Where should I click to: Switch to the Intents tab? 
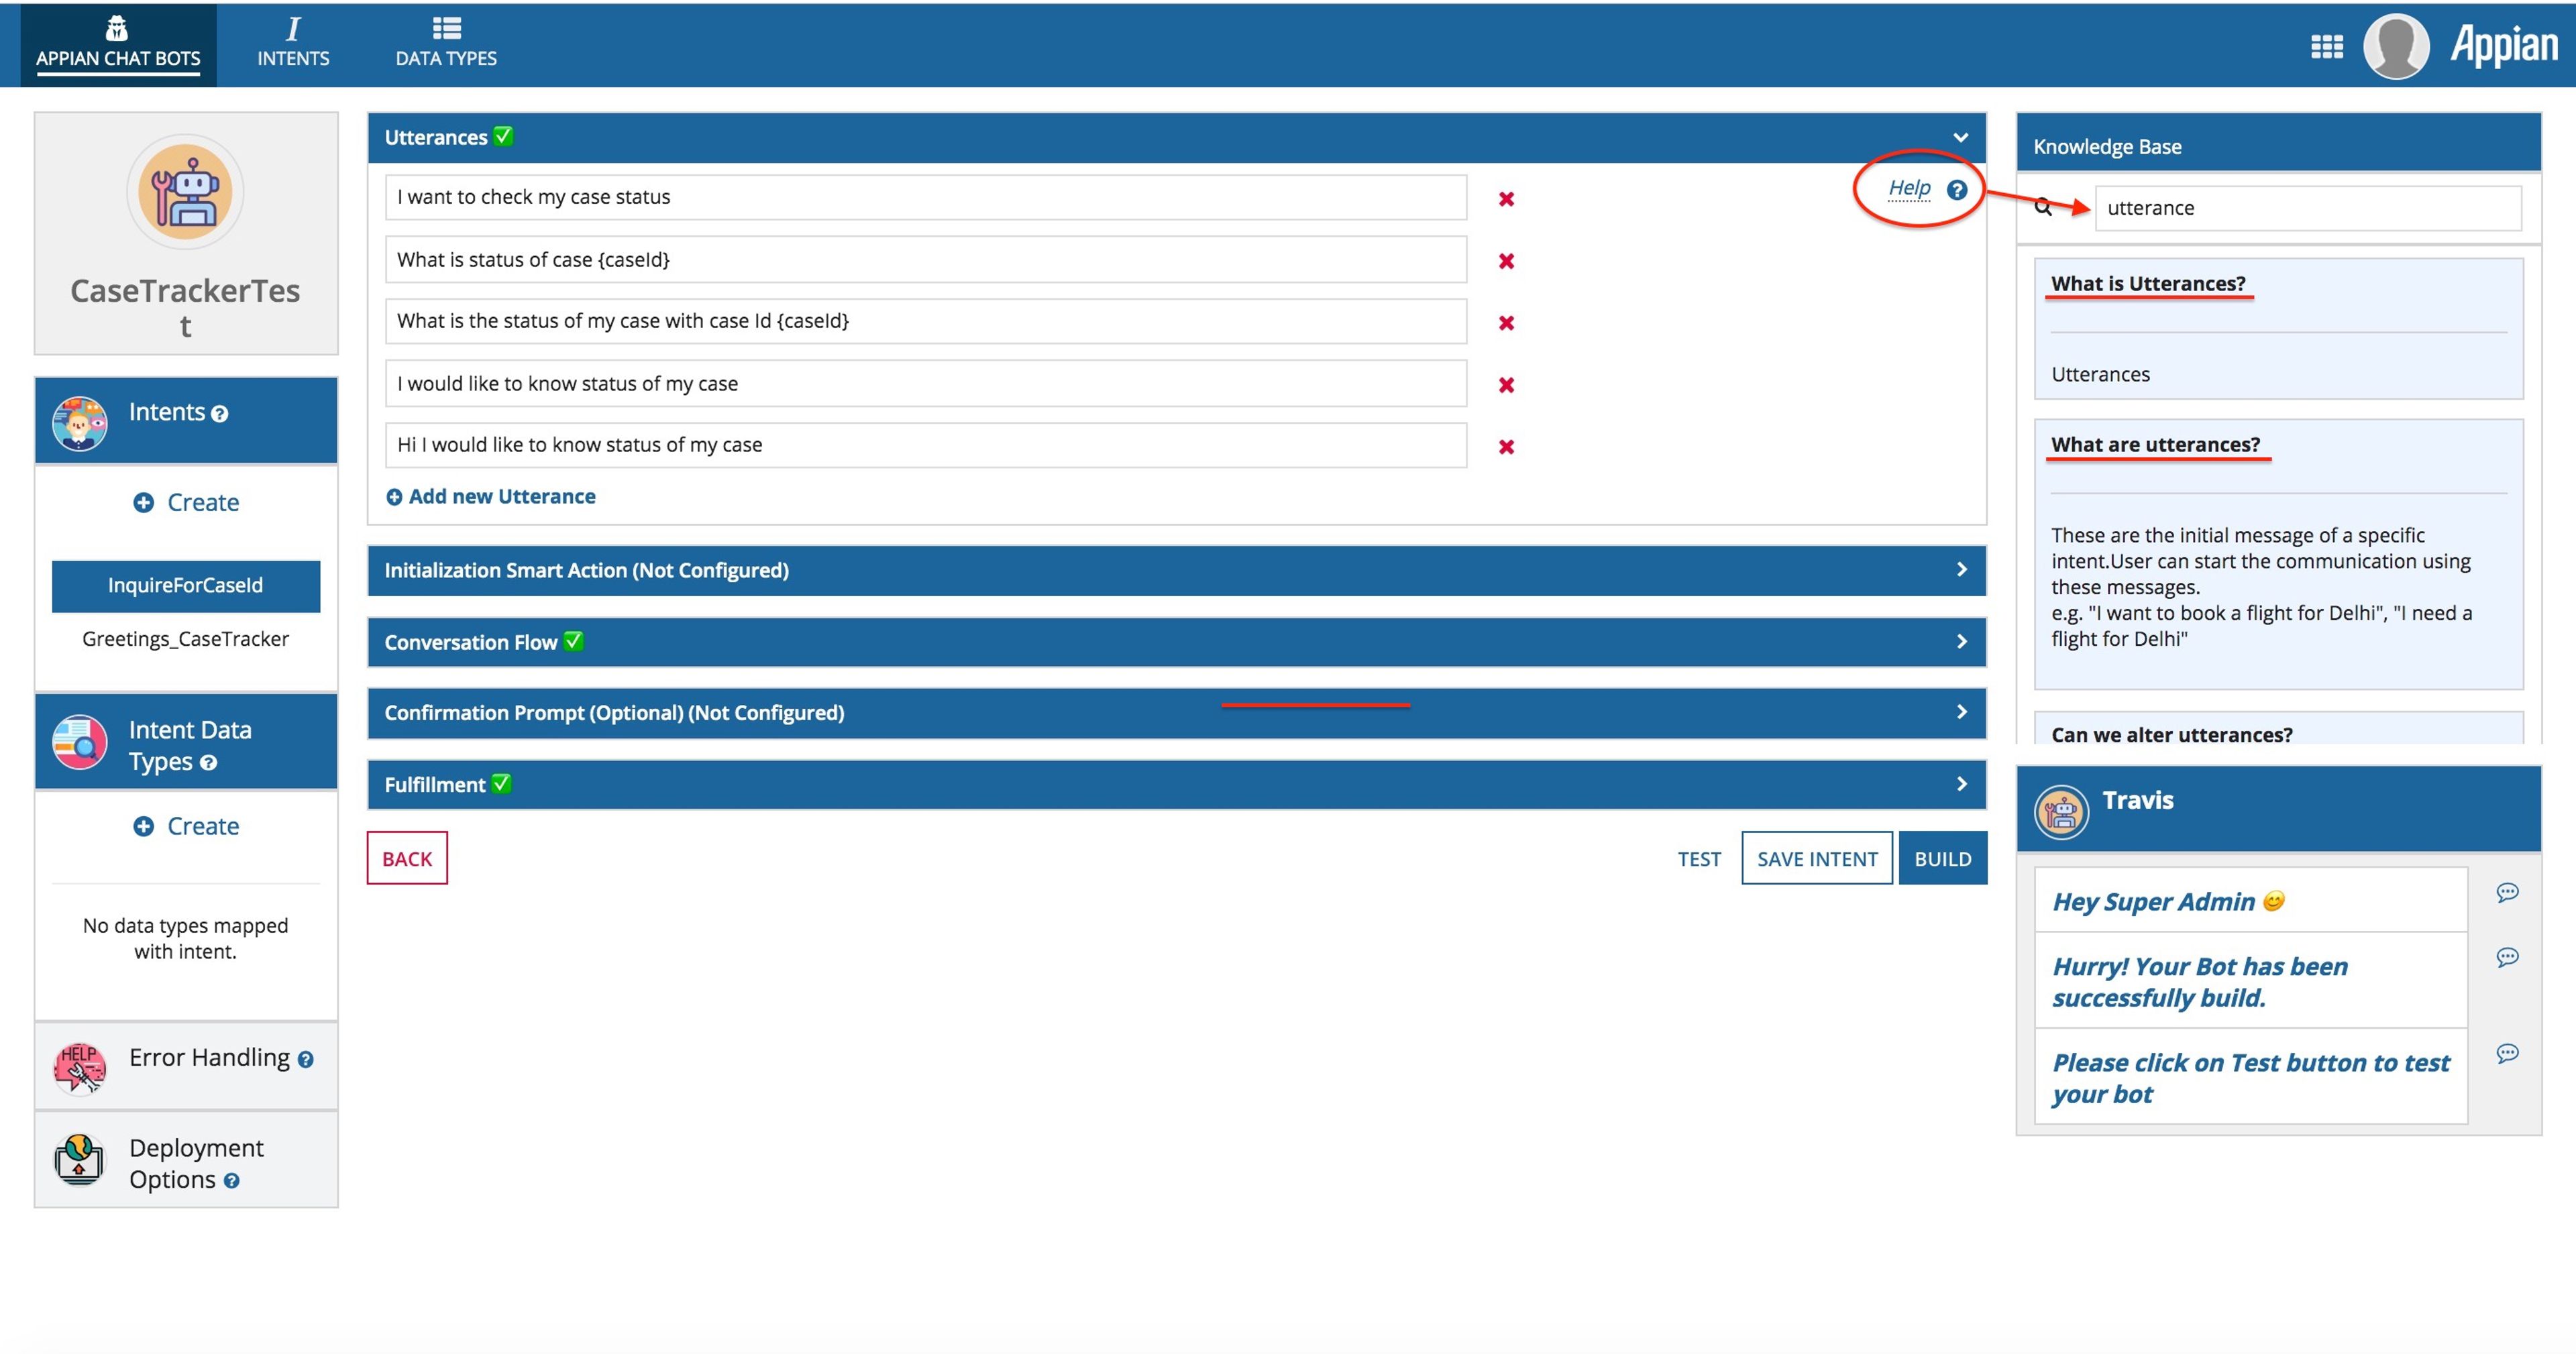(293, 44)
